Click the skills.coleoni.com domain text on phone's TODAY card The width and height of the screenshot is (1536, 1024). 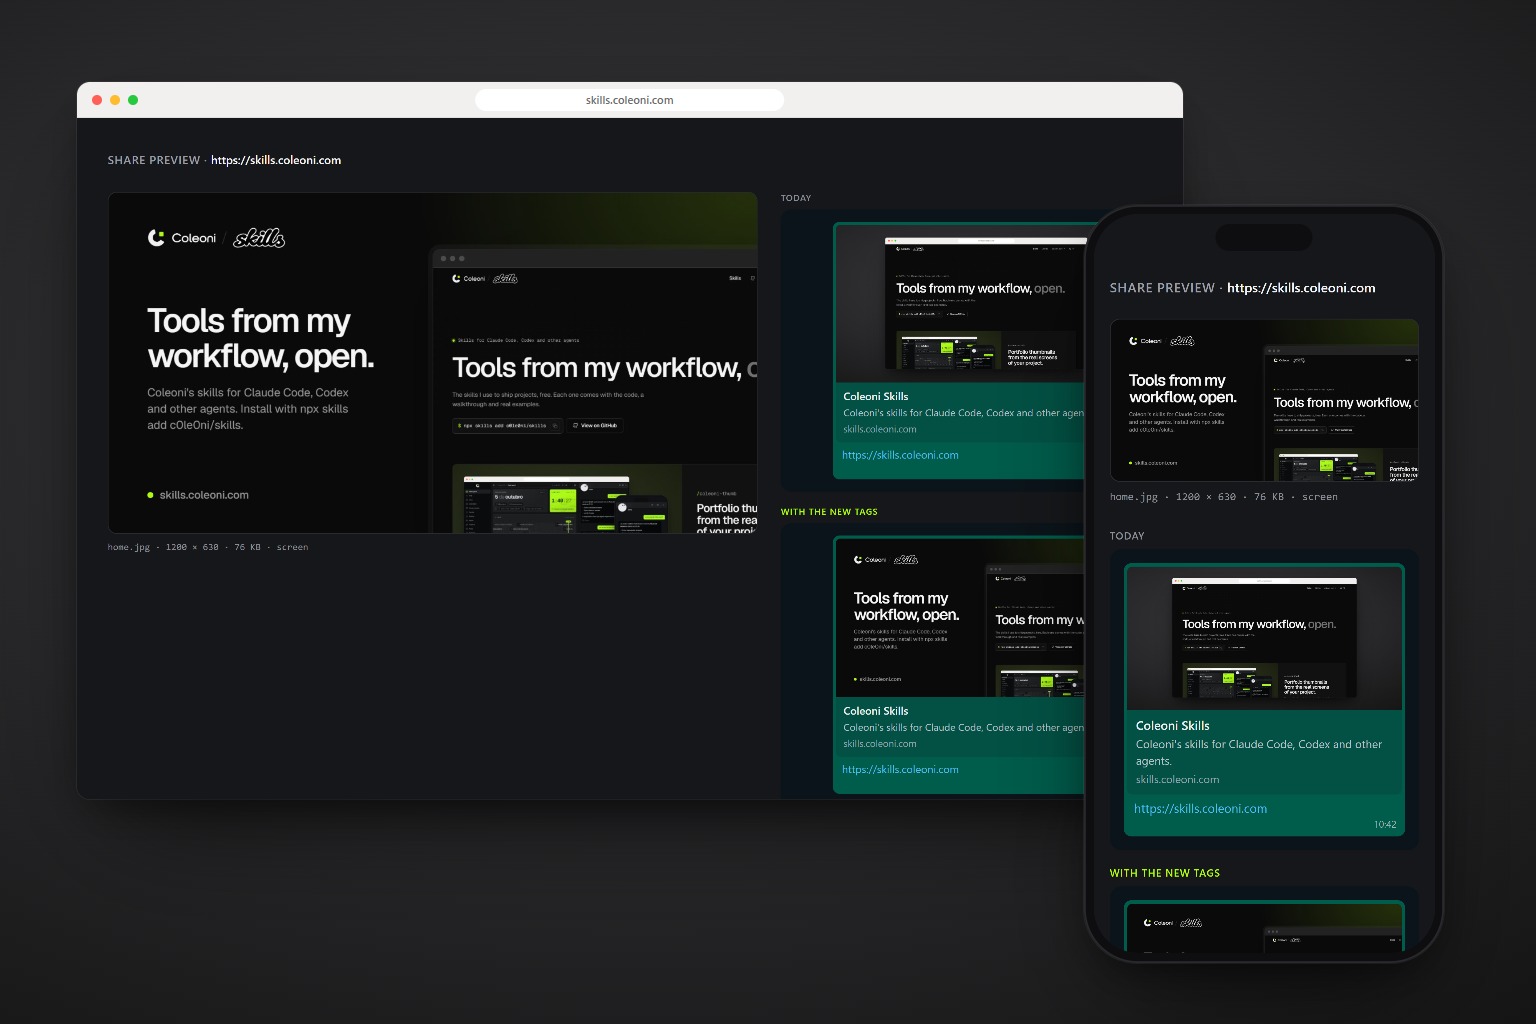click(x=1178, y=780)
